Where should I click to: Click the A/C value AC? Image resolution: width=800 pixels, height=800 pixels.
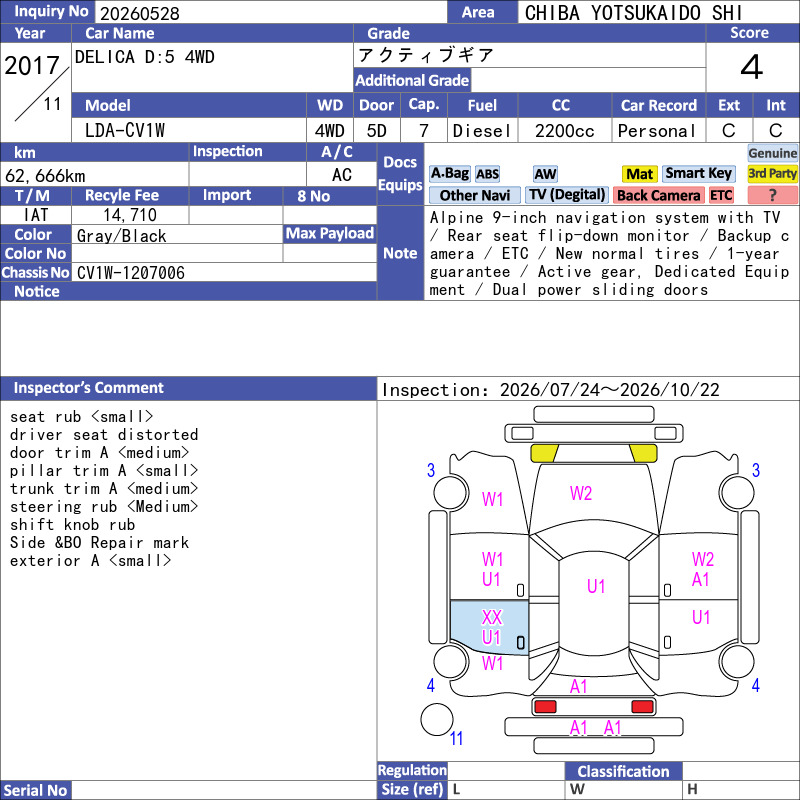tap(341, 175)
